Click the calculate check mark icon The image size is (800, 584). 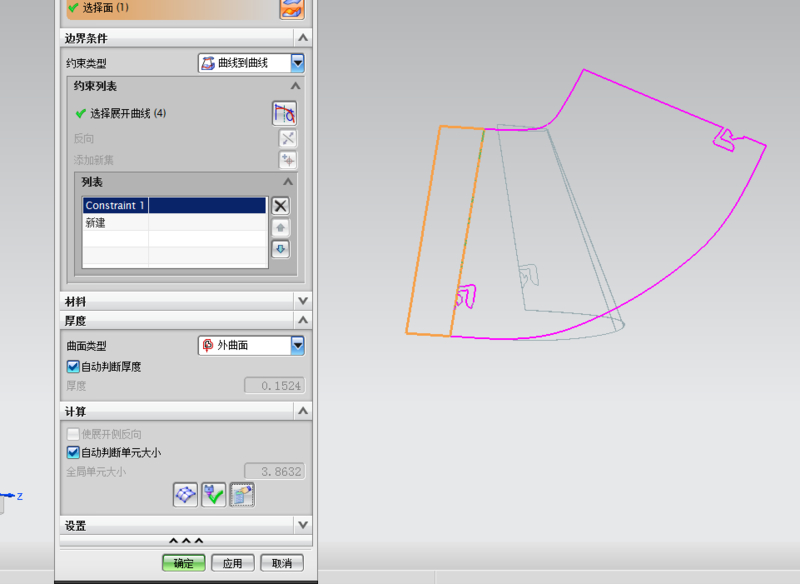tap(213, 495)
